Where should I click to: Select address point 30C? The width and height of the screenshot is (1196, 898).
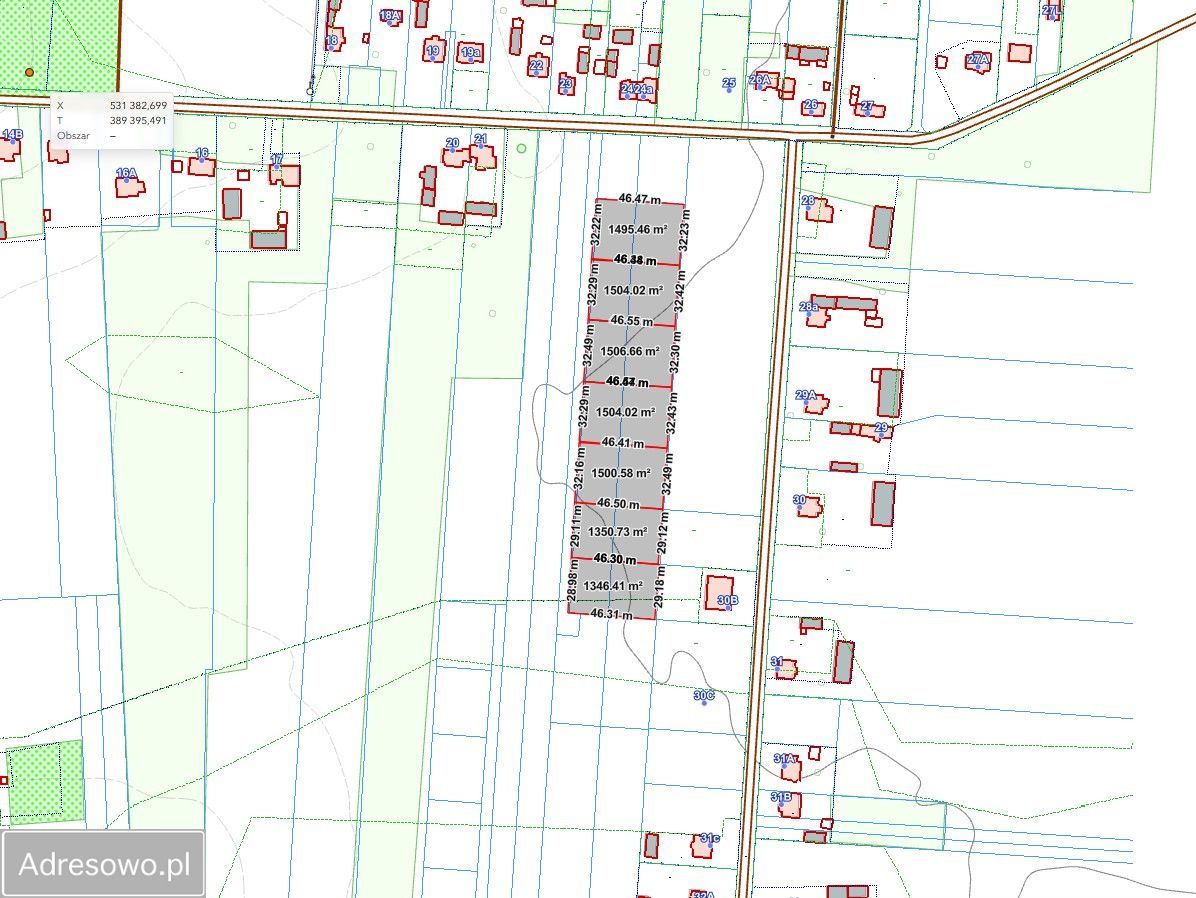[703, 697]
